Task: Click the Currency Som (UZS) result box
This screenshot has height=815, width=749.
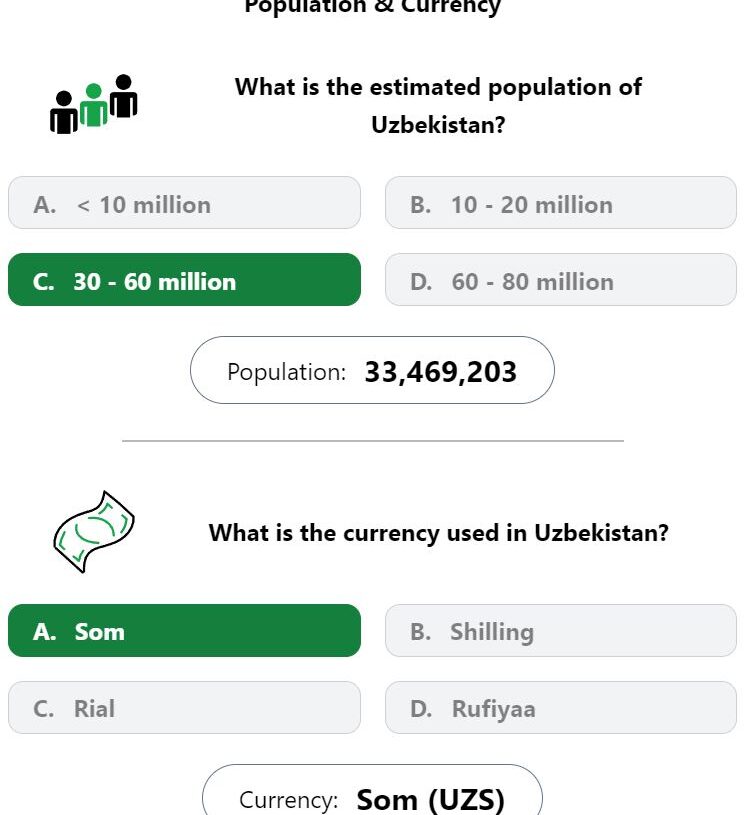Action: click(372, 790)
